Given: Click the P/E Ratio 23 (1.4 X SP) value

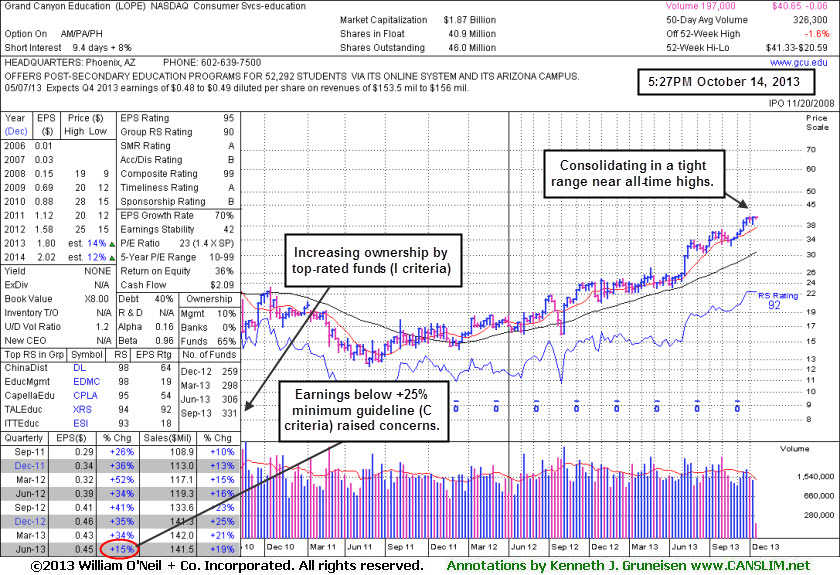Looking at the screenshot, I should click(207, 243).
